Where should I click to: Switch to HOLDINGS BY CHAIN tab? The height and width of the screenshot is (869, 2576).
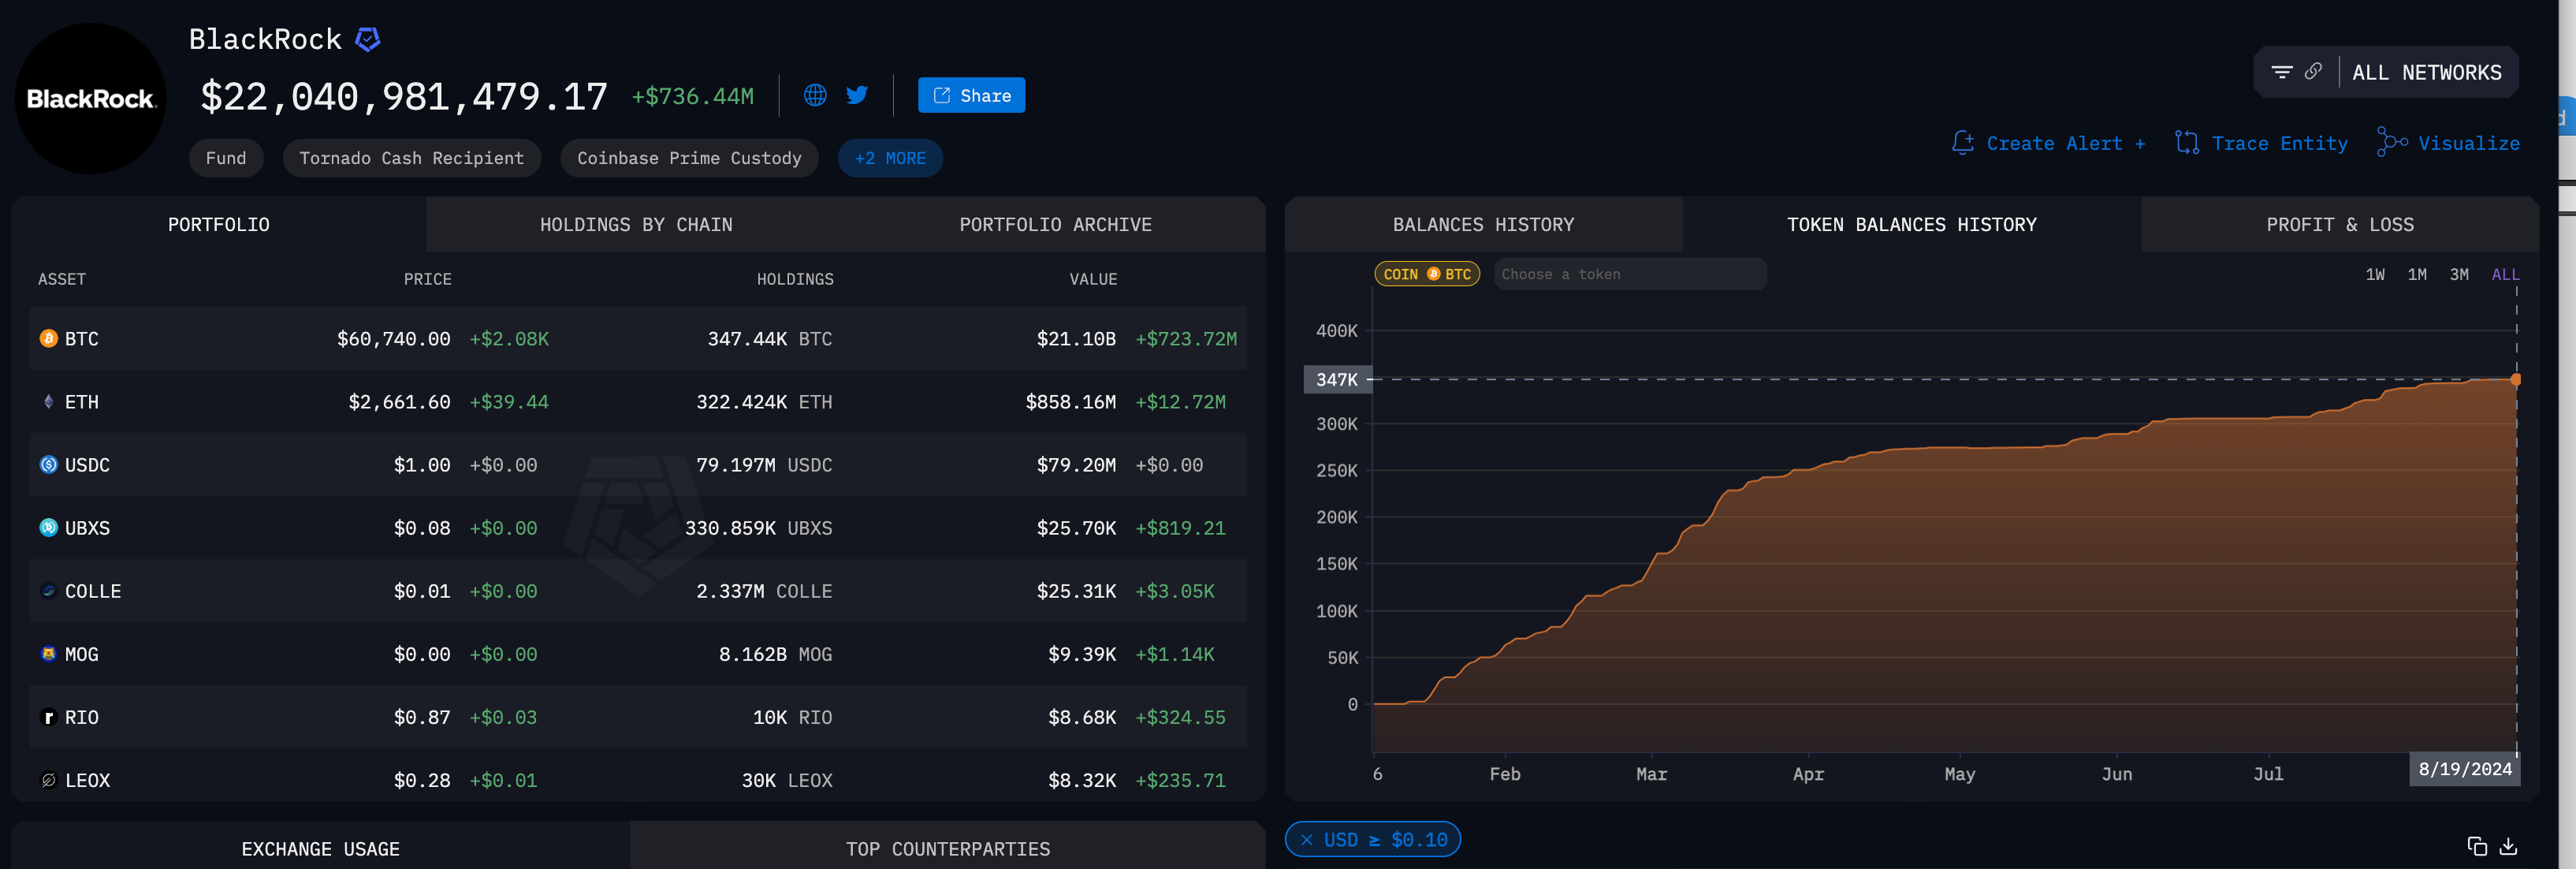[x=636, y=224]
